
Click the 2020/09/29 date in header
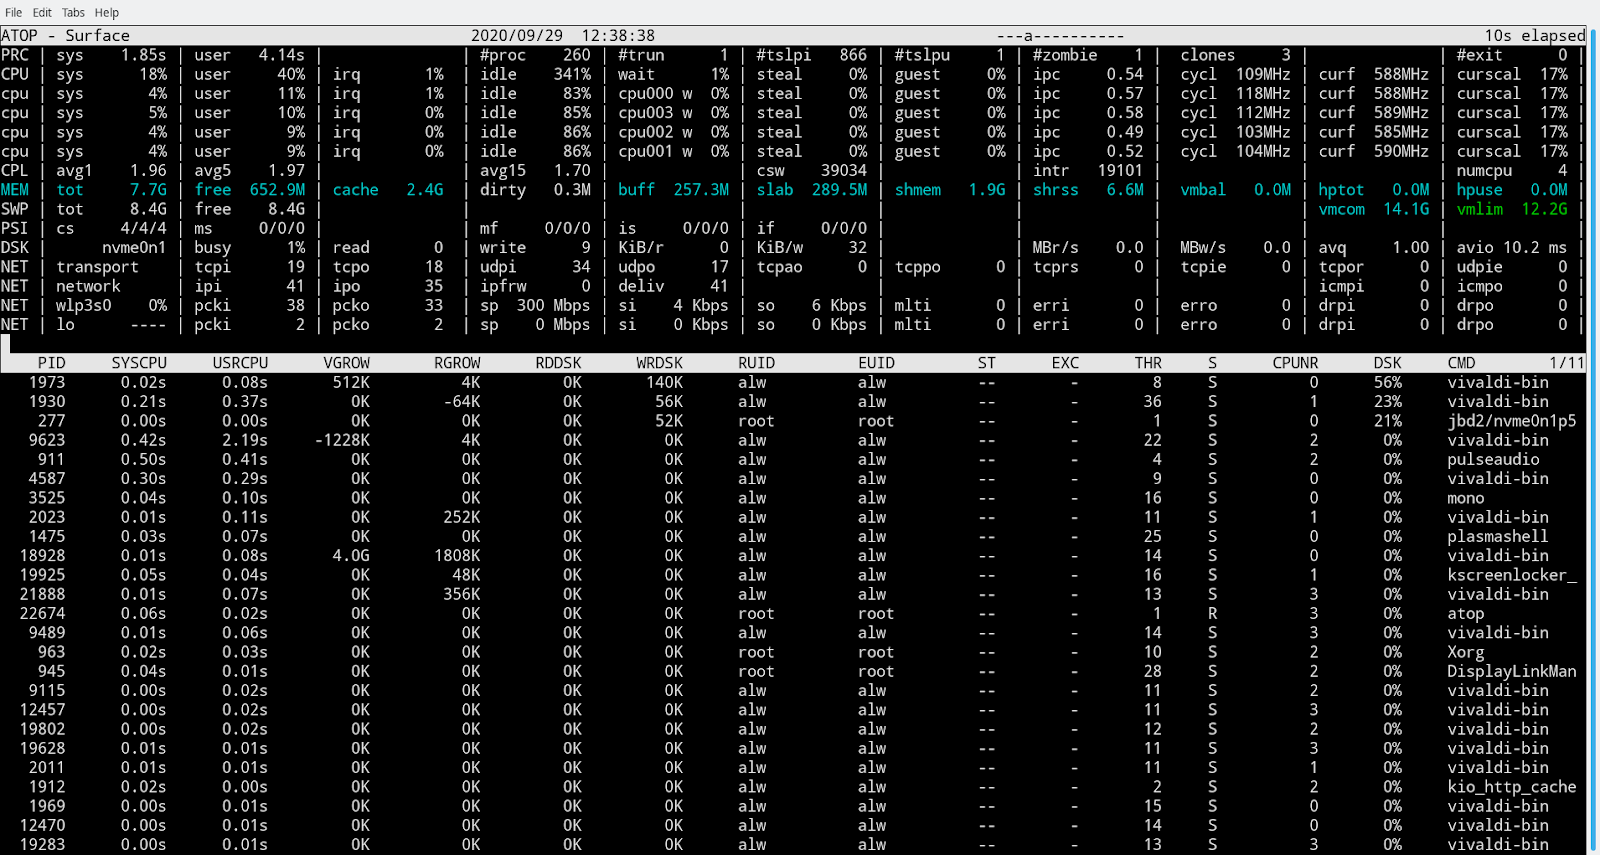pyautogui.click(x=517, y=36)
